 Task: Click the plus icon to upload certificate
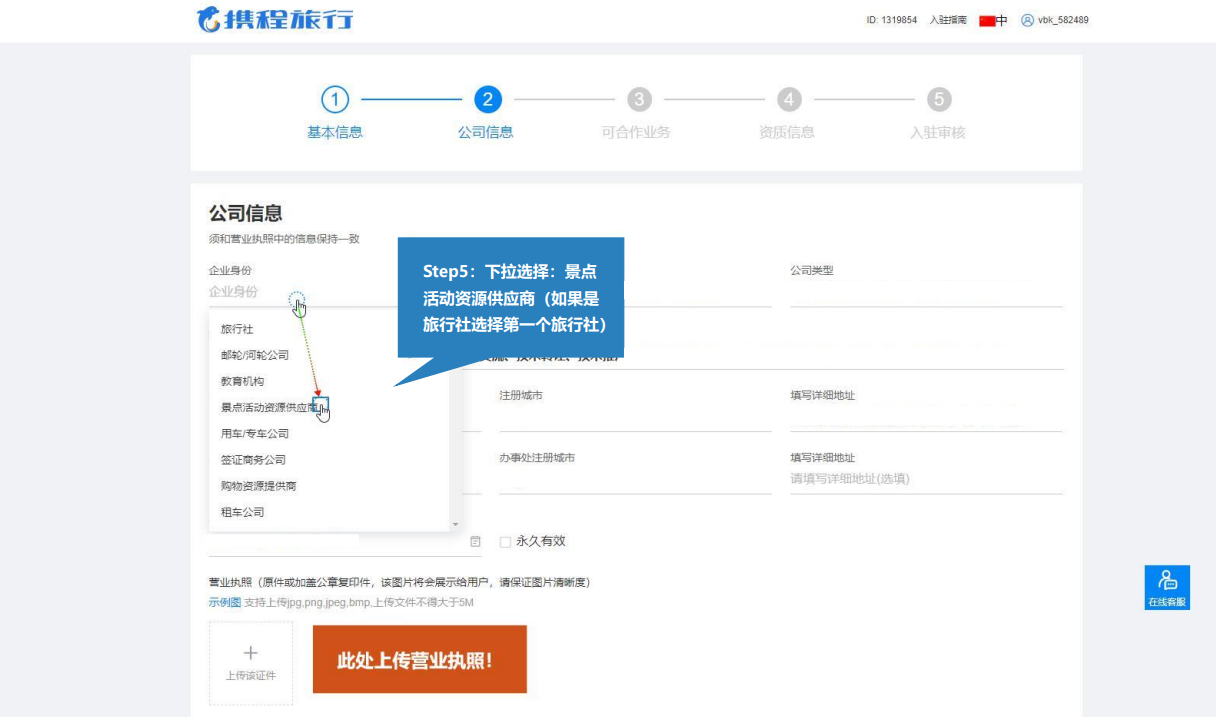click(250, 653)
